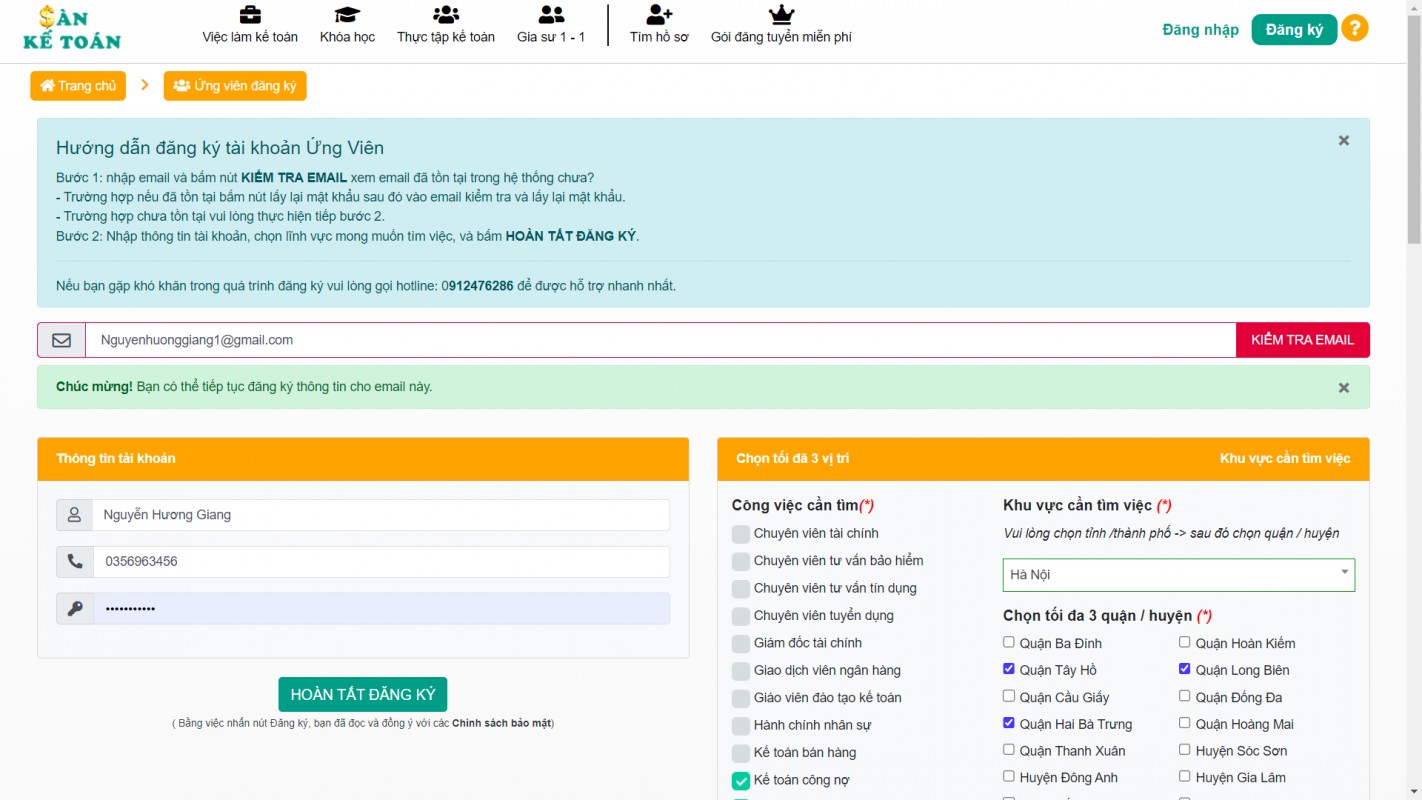Open the Việc làm kế toán briefcase icon
The width and height of the screenshot is (1422, 800).
250,15
